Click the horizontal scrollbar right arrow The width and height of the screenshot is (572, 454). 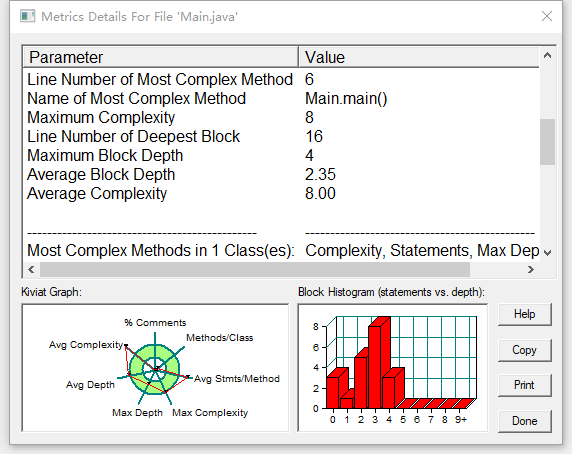pyautogui.click(x=531, y=269)
